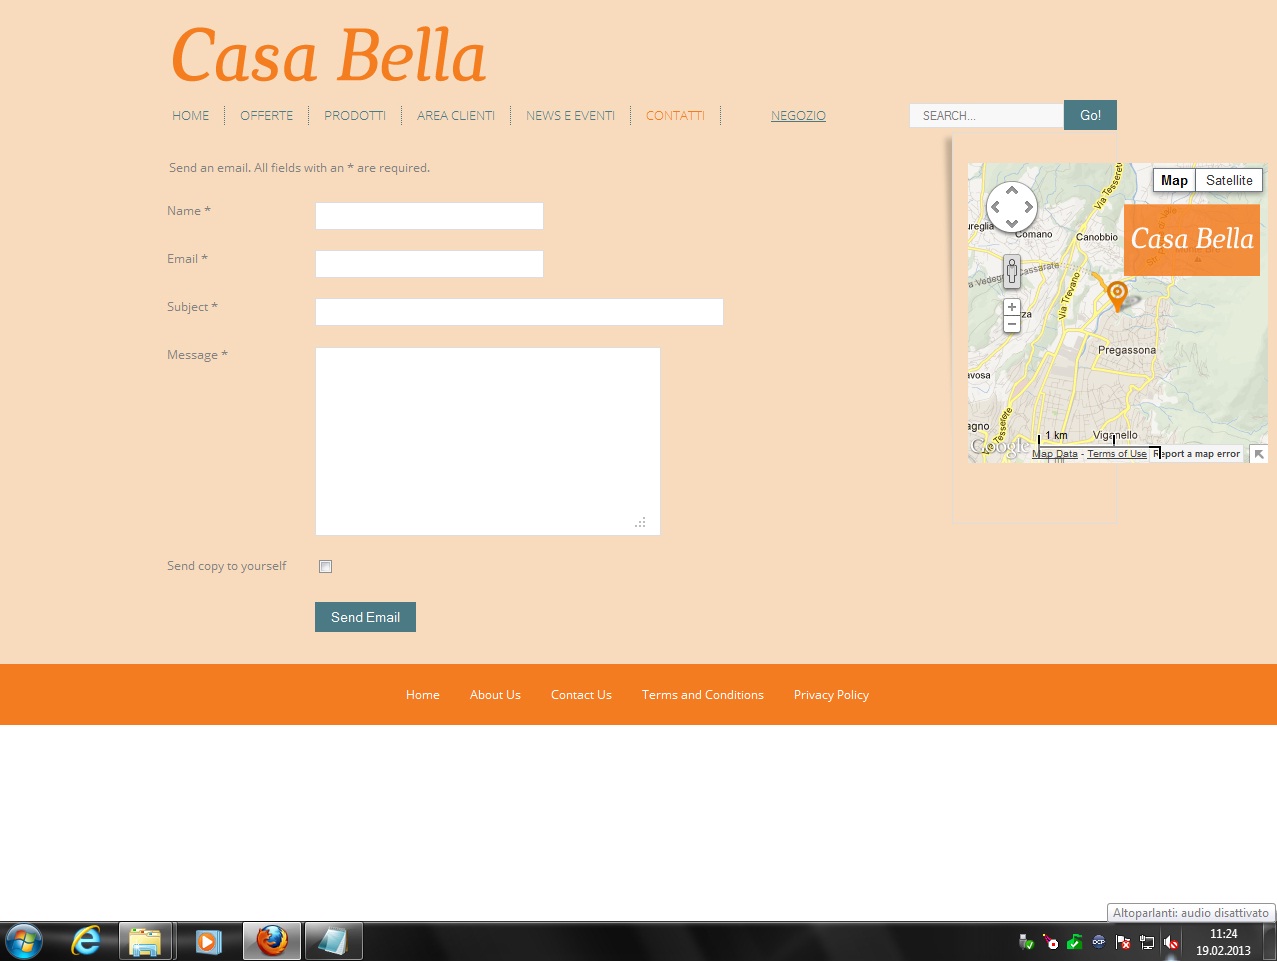
Task: Open the network tray icon
Action: [x=1147, y=942]
